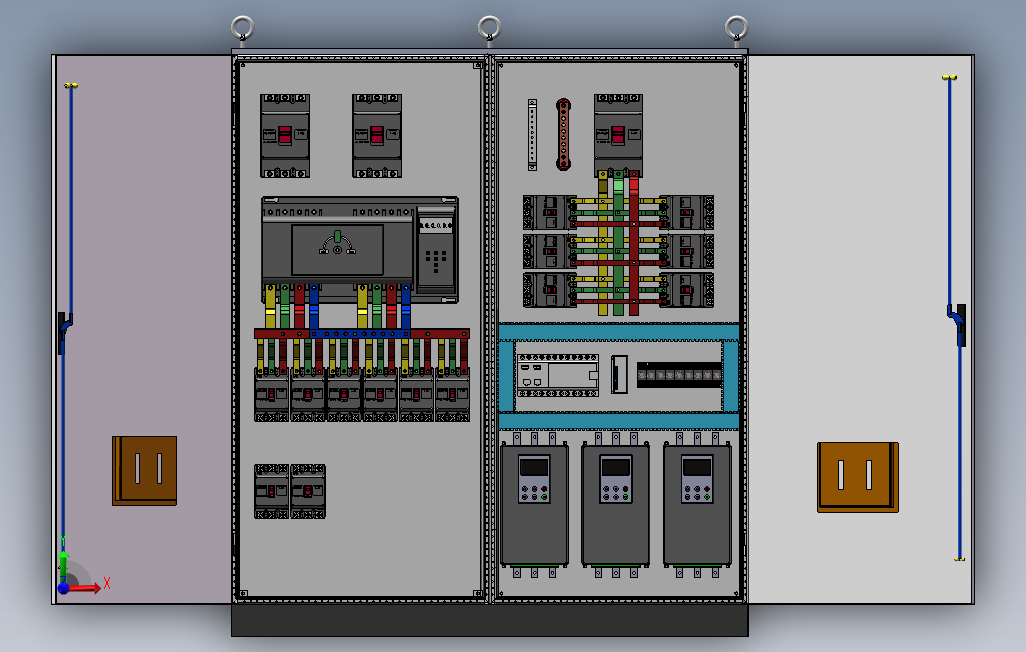Select the left lifting eye bolt on cabinet top
The width and height of the screenshot is (1026, 652).
pos(242,30)
